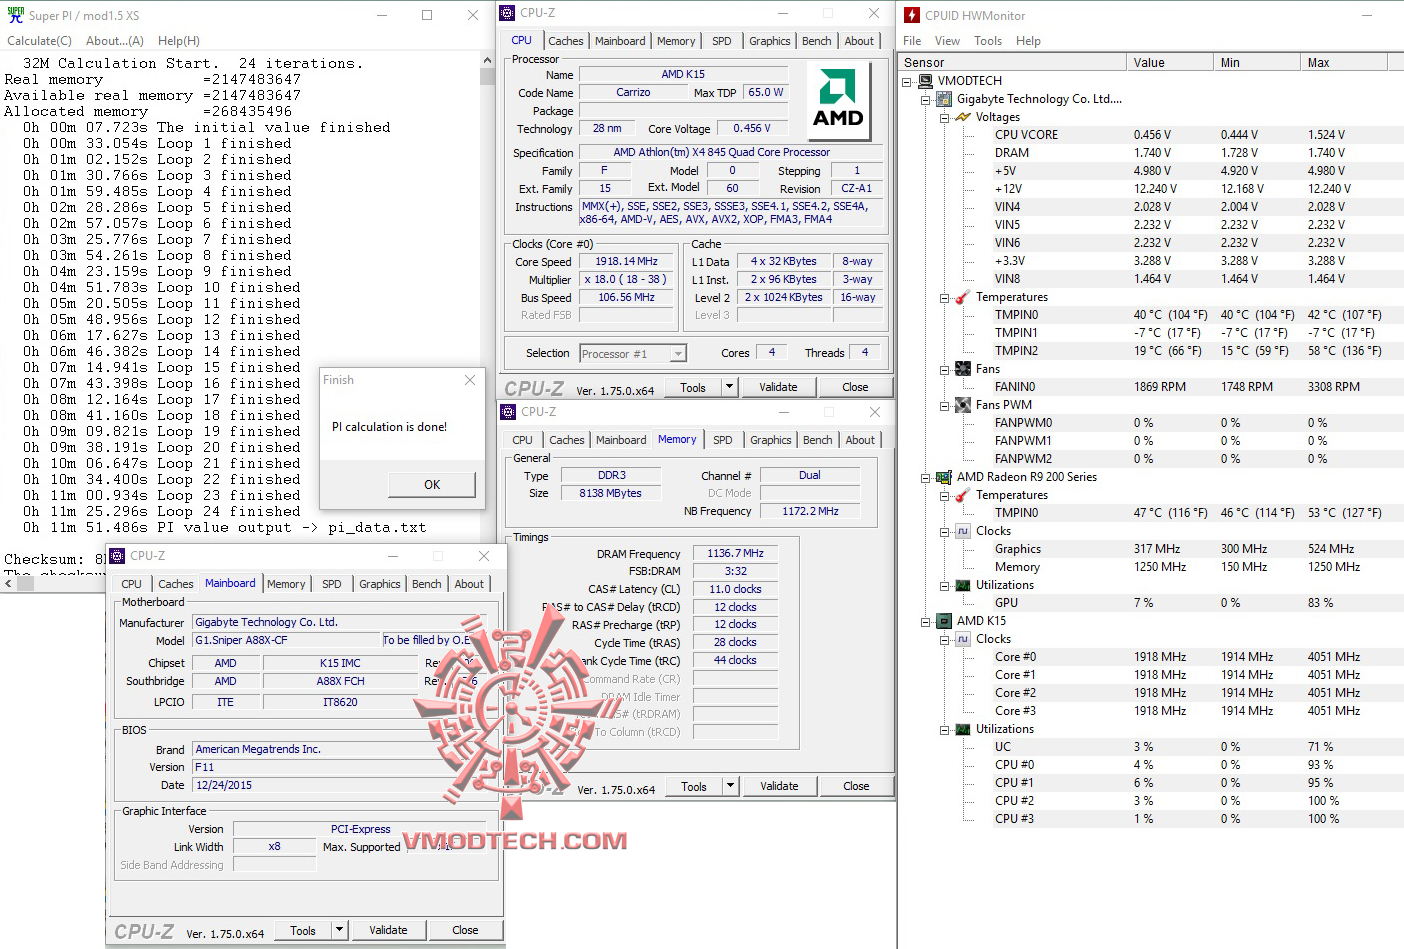Click the Utilizations icon under AMD K15
This screenshot has width=1404, height=949.
pyautogui.click(x=963, y=729)
